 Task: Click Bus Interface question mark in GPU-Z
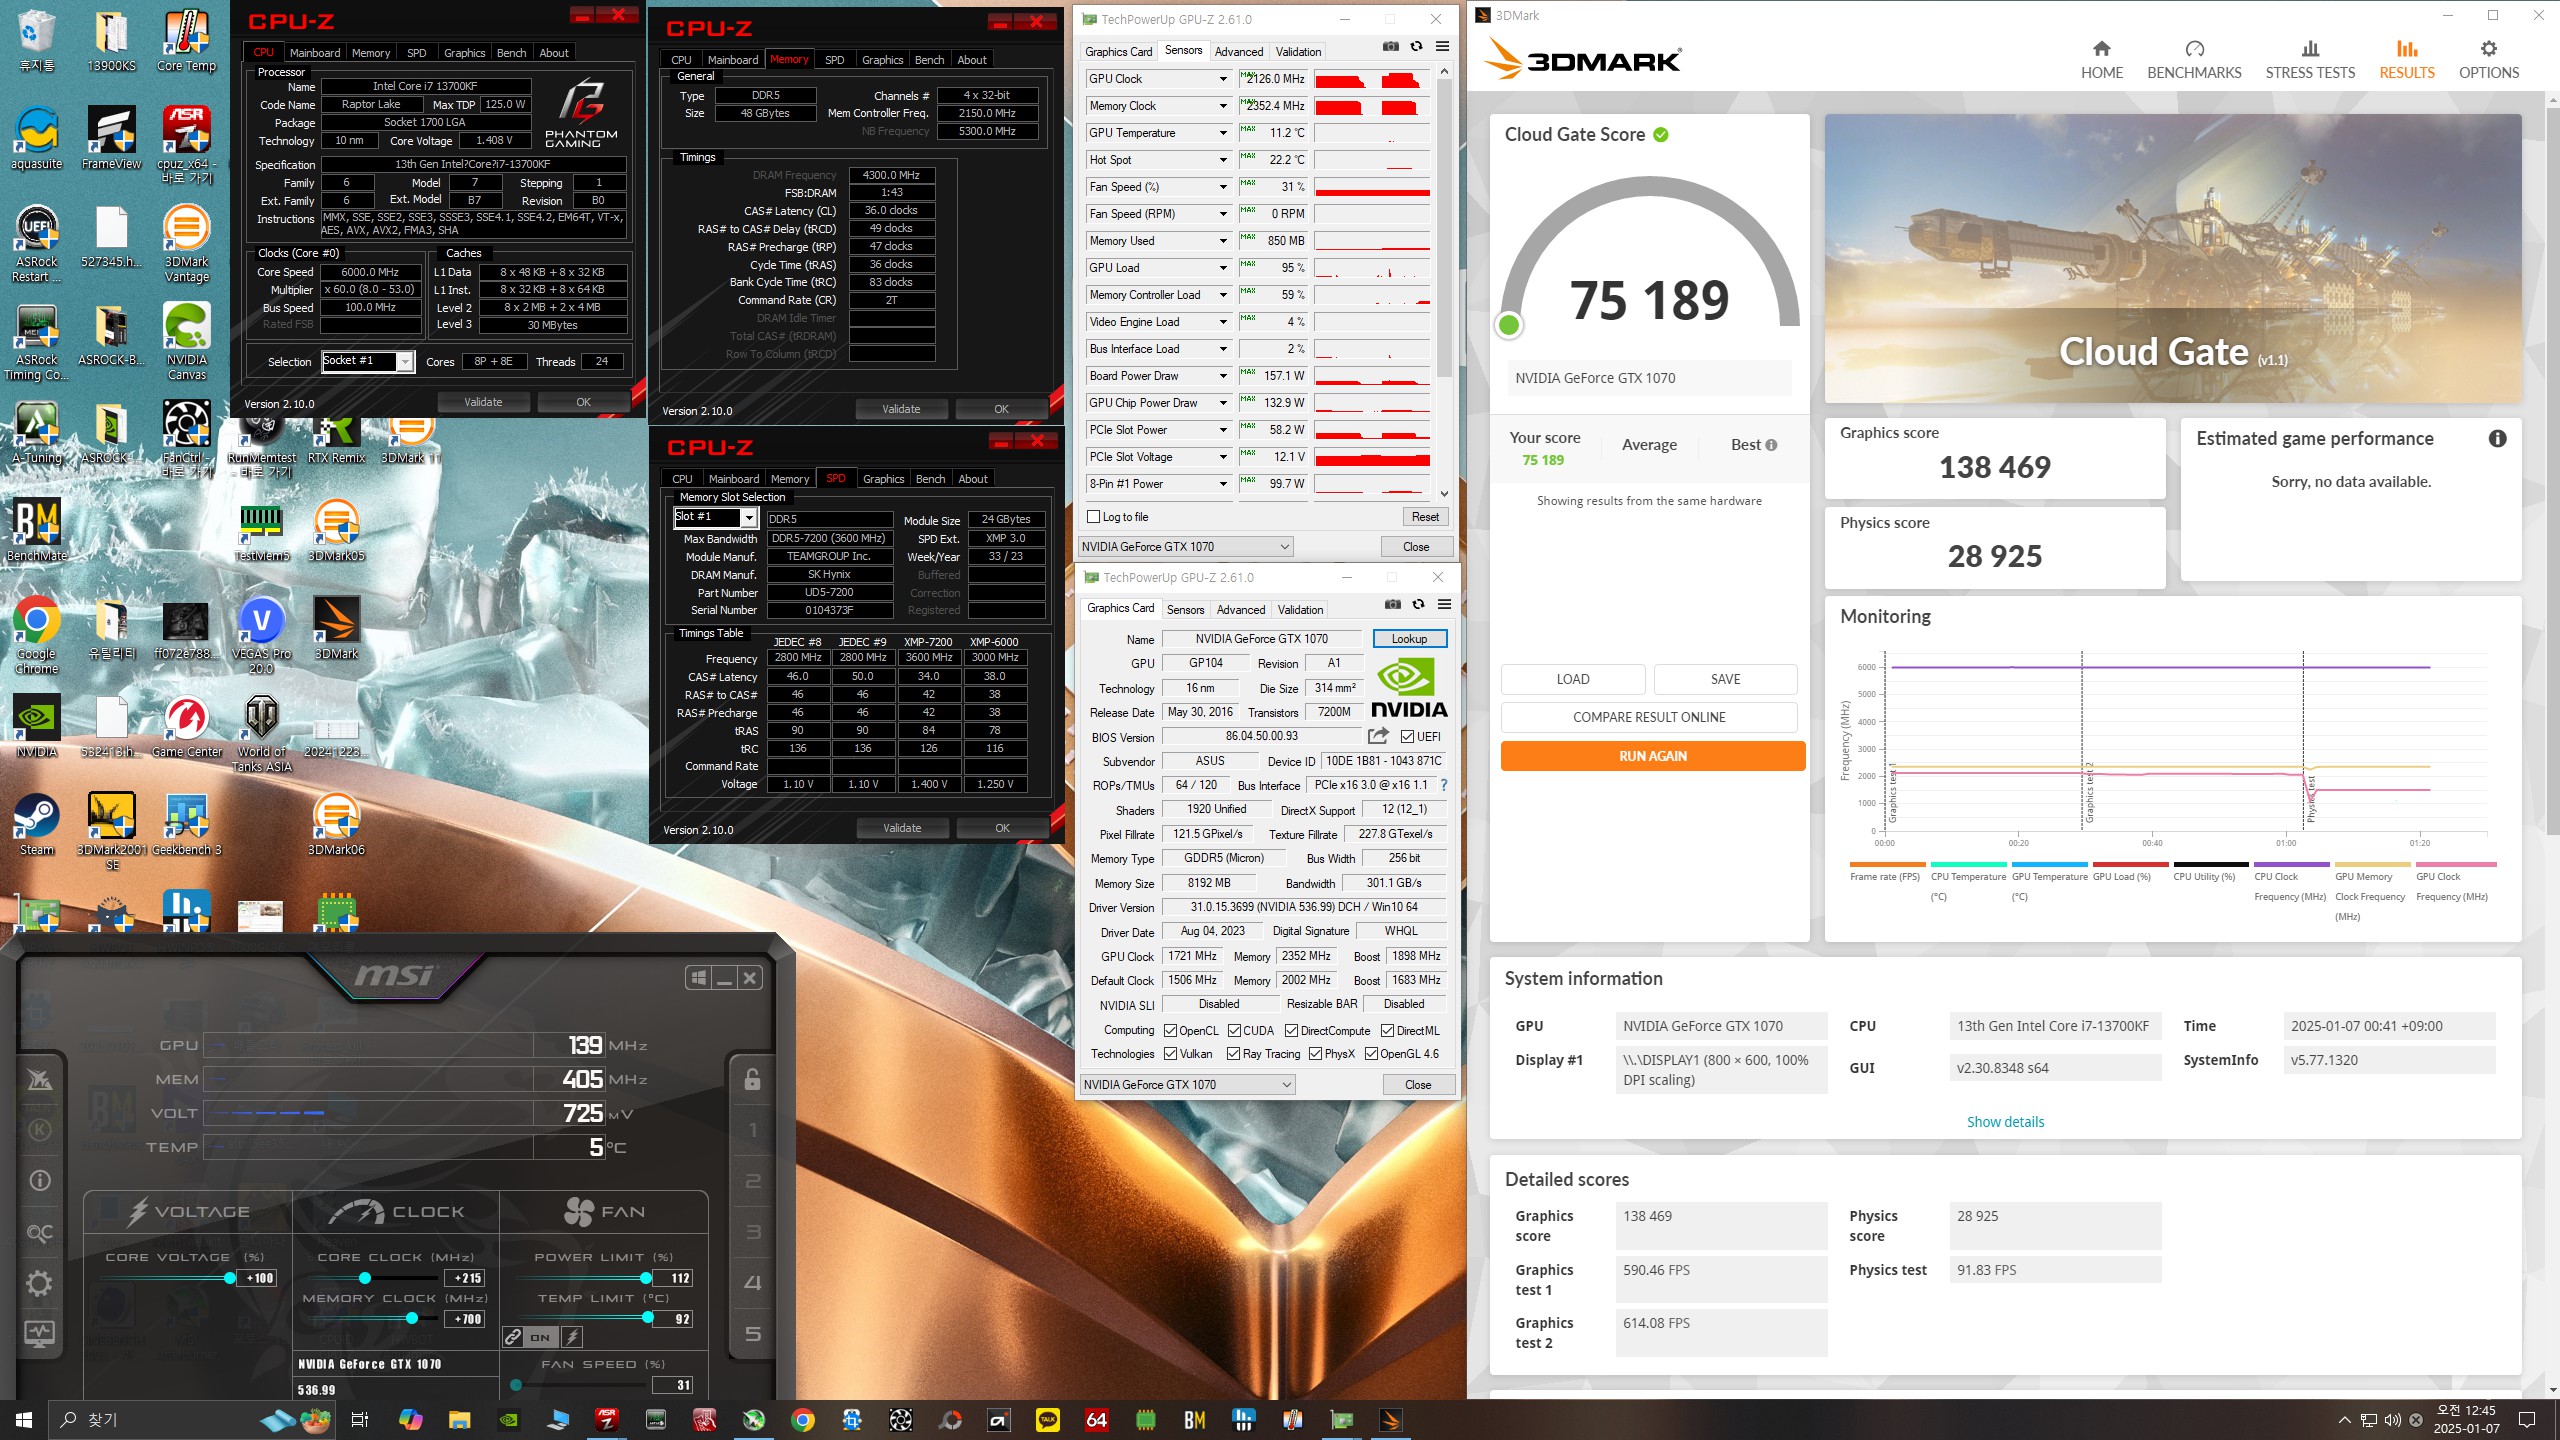point(1444,785)
